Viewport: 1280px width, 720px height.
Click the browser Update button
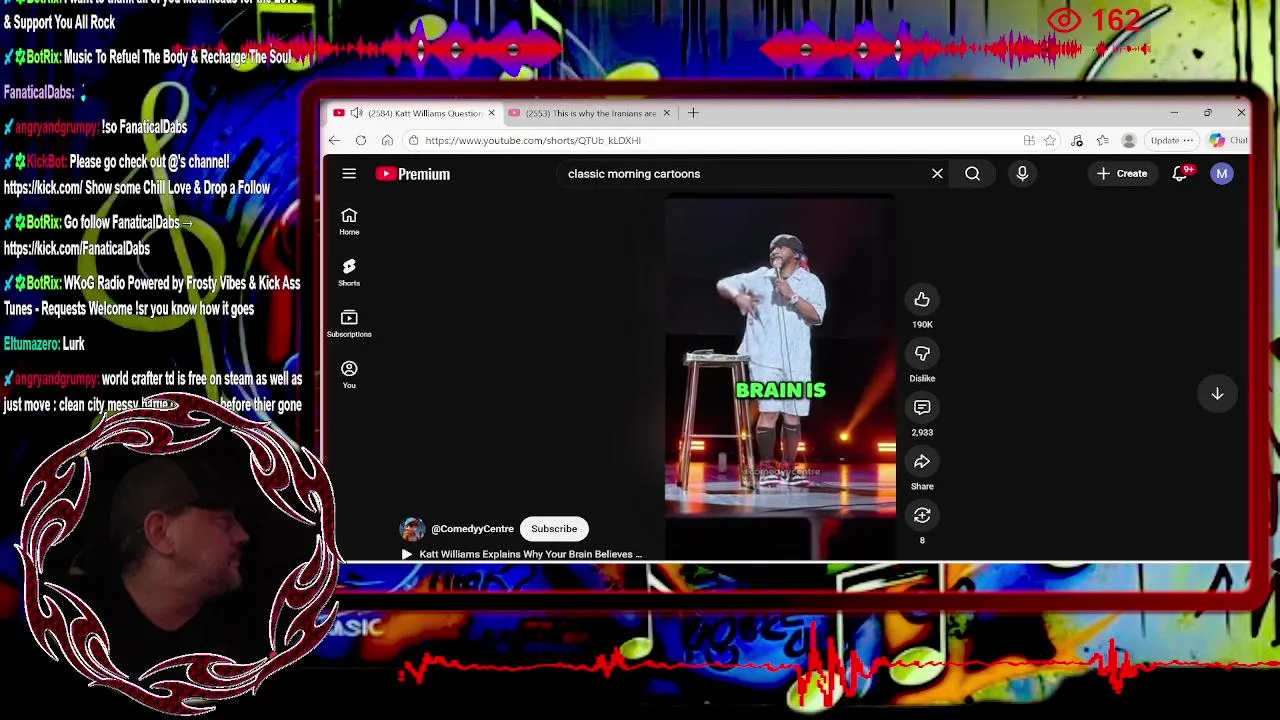[x=1172, y=140]
